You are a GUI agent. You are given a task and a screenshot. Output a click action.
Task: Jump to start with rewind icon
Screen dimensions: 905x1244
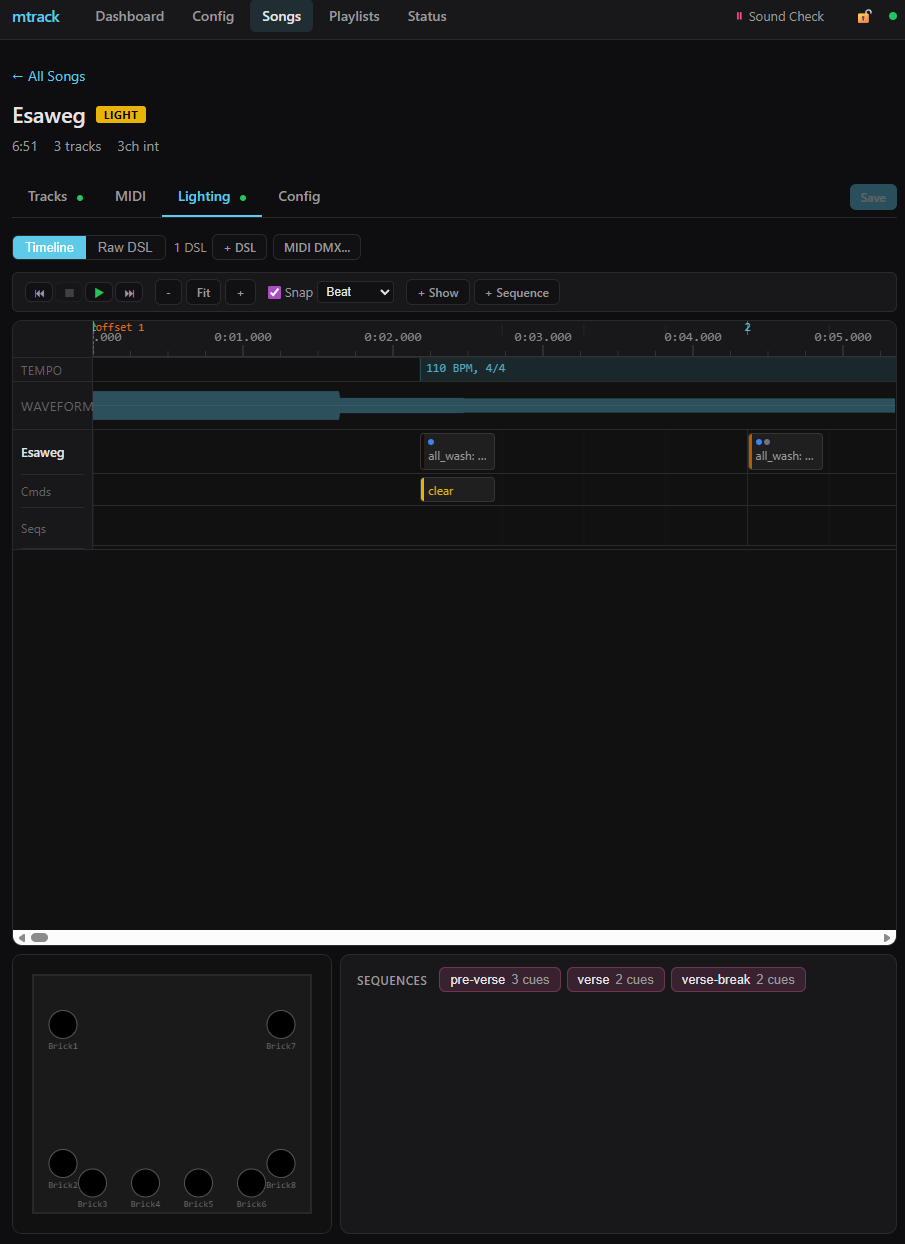coord(39,292)
